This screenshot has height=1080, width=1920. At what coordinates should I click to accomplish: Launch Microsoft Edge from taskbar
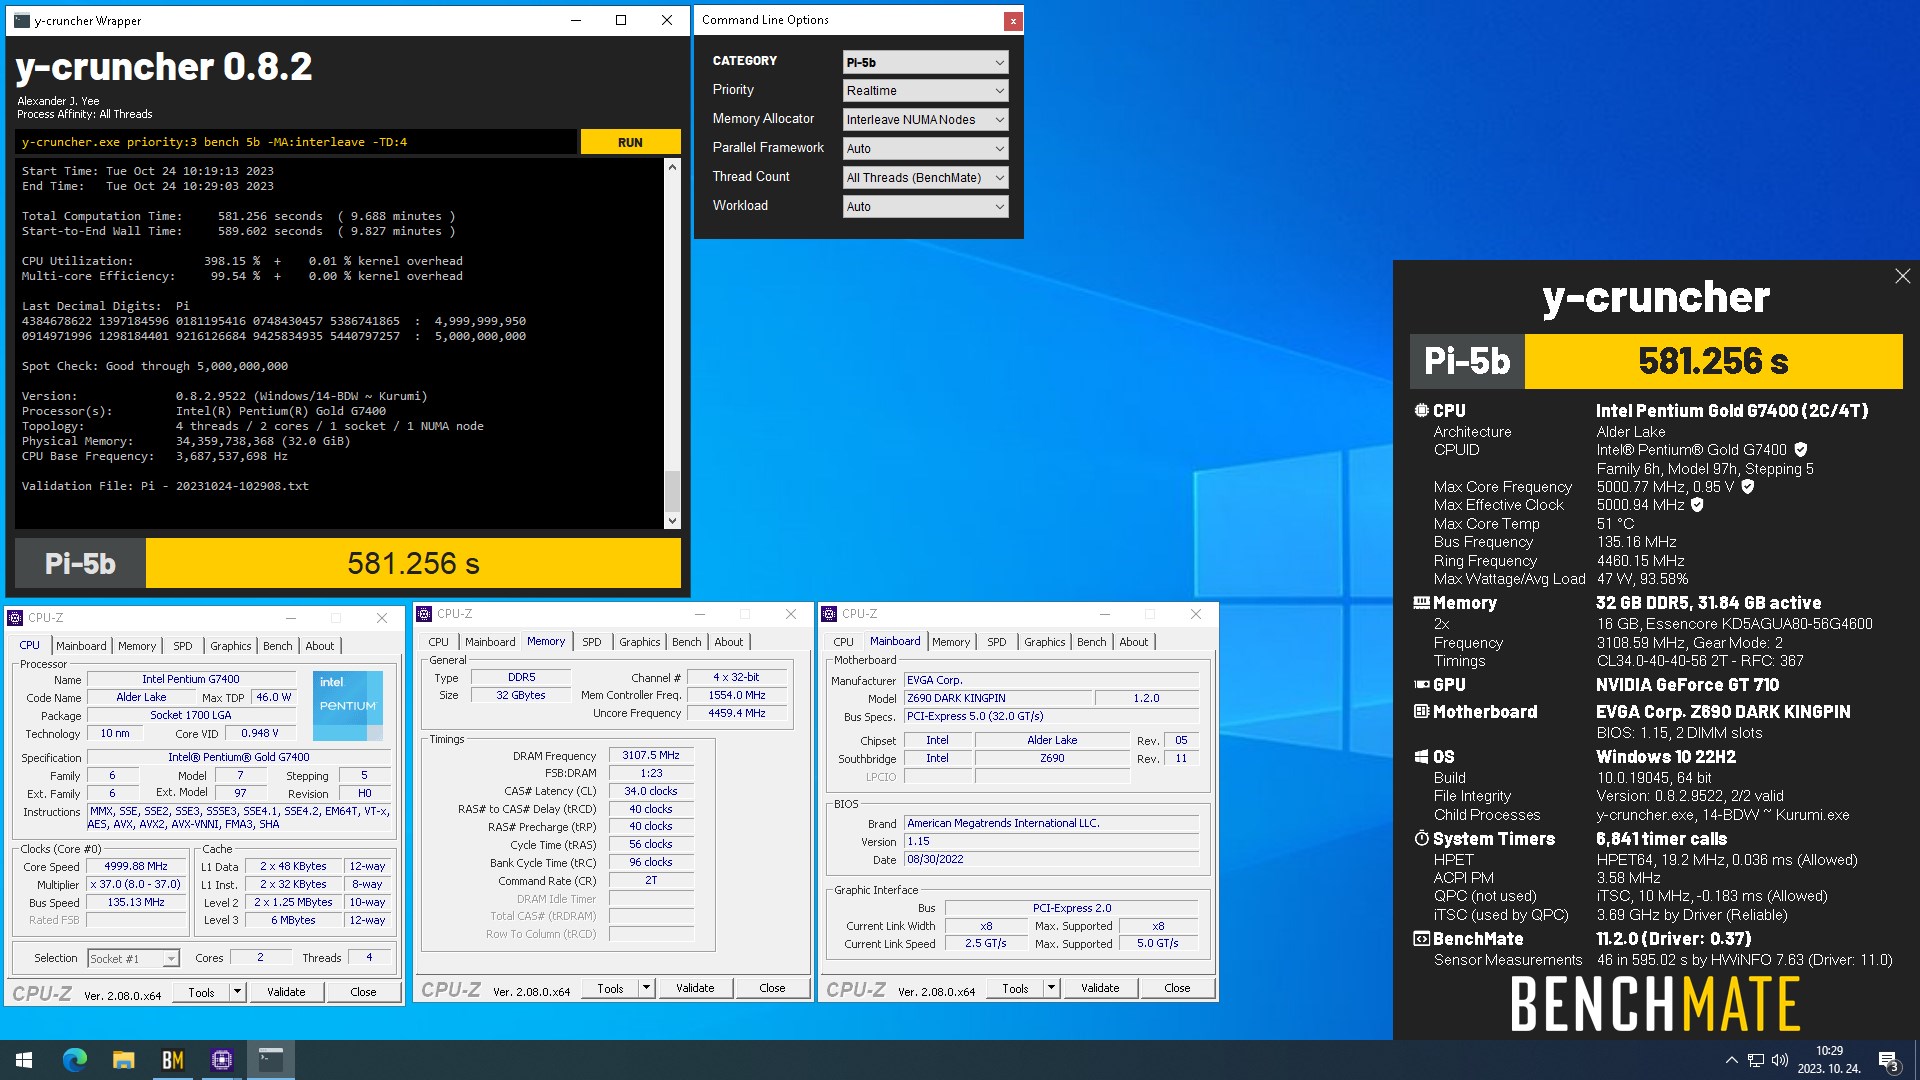[75, 1060]
